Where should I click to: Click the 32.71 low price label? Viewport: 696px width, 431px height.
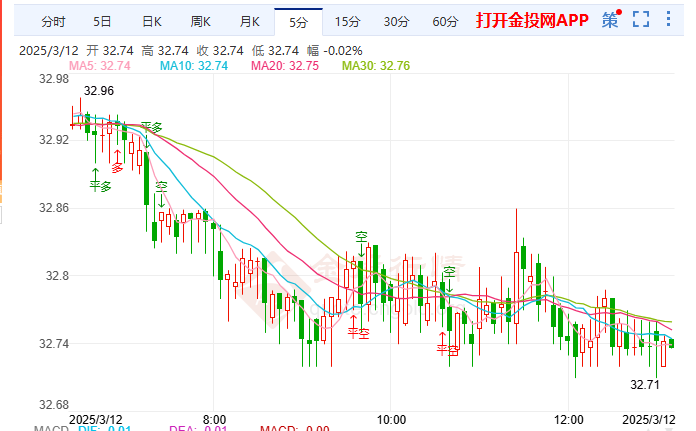pos(645,384)
